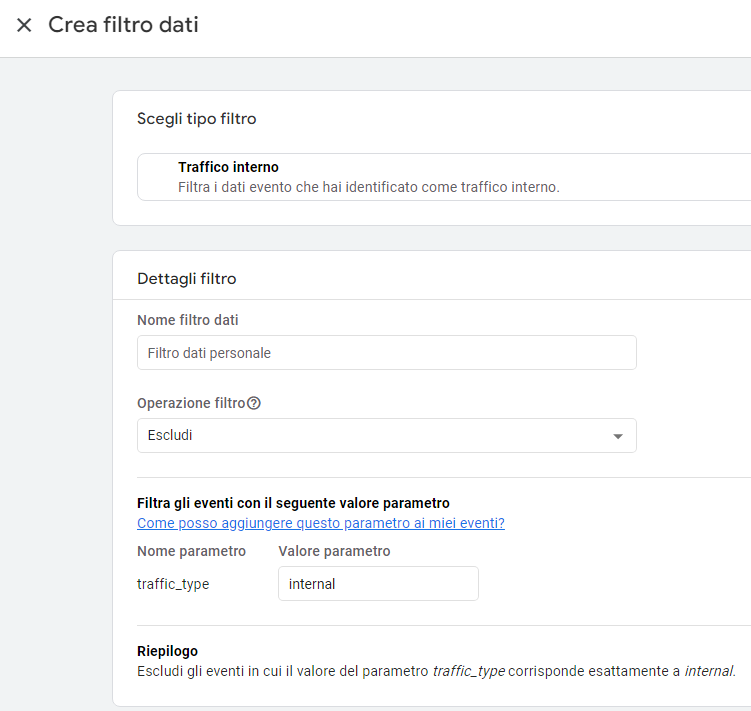Image resolution: width=751 pixels, height=711 pixels.
Task: Focus the Nome filtro dati field
Action: pos(387,353)
